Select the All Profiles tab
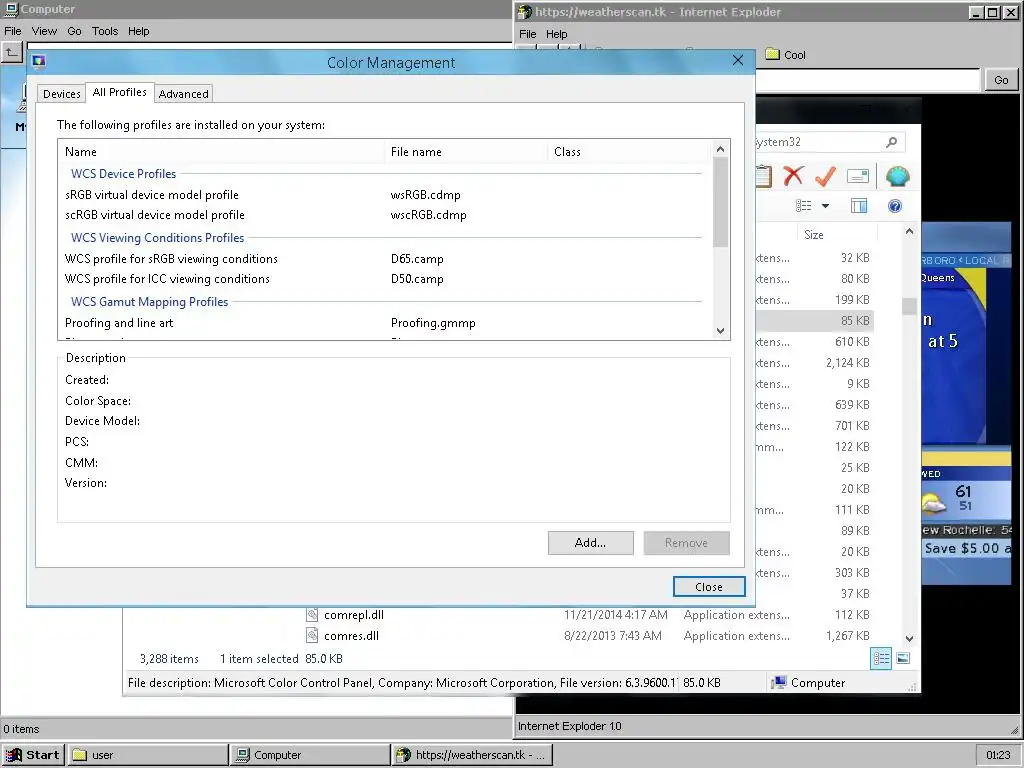1024x768 pixels. 120,92
